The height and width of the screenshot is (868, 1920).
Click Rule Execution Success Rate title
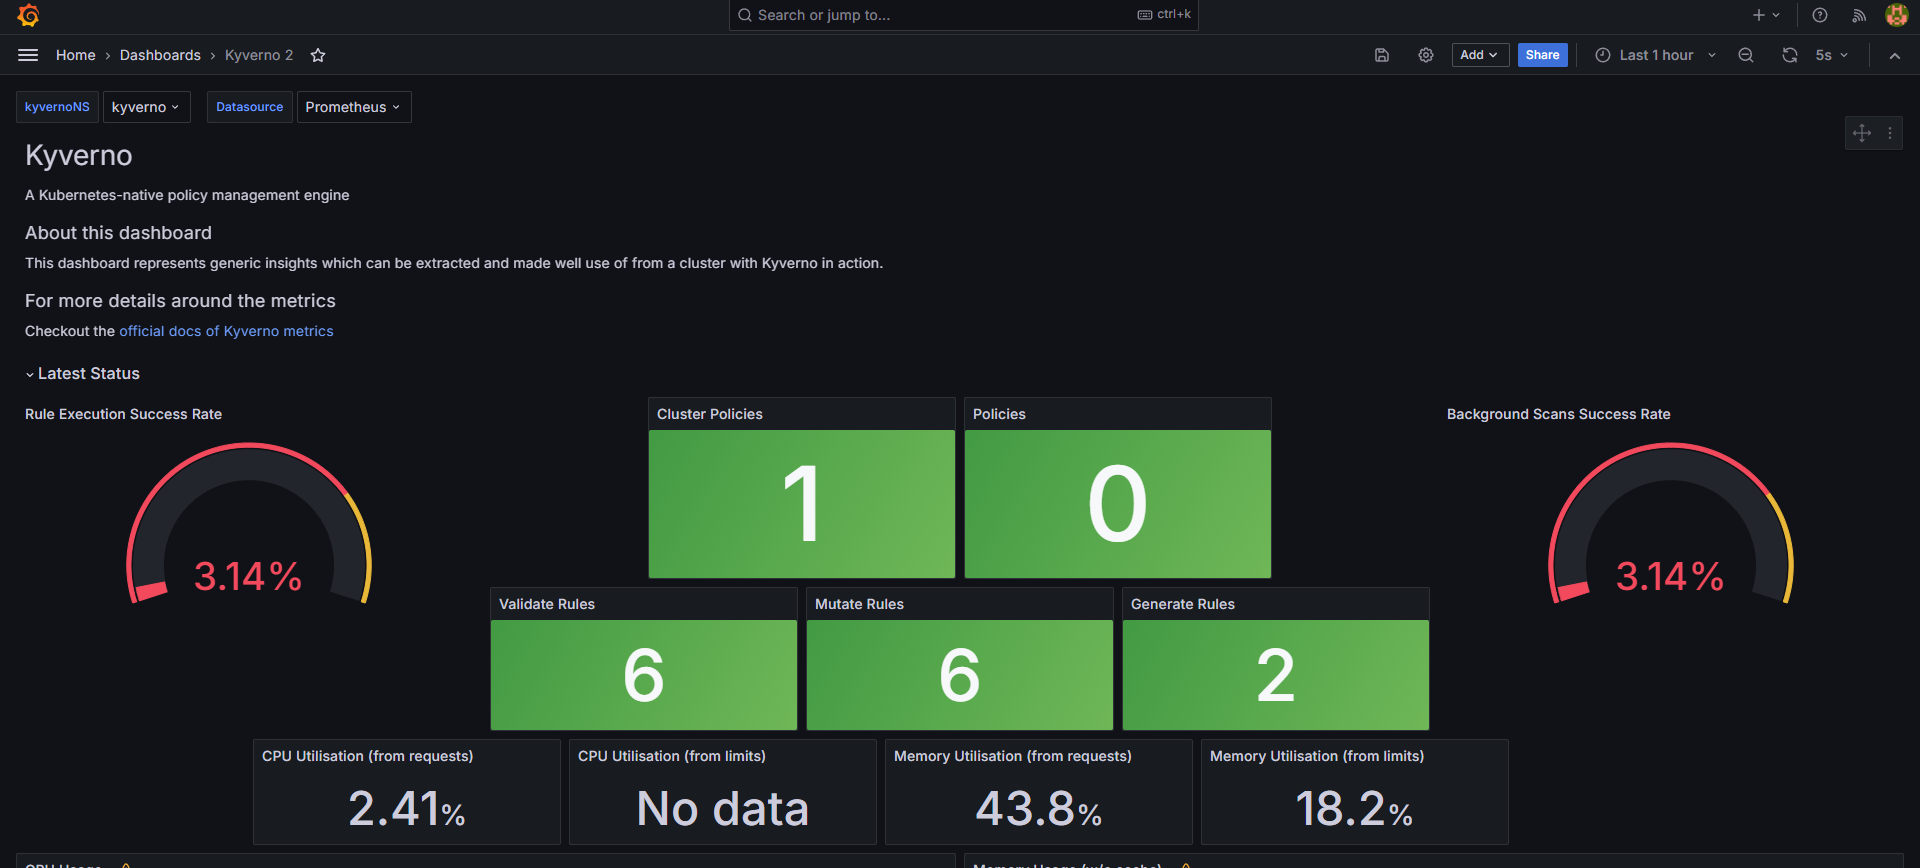(x=123, y=414)
